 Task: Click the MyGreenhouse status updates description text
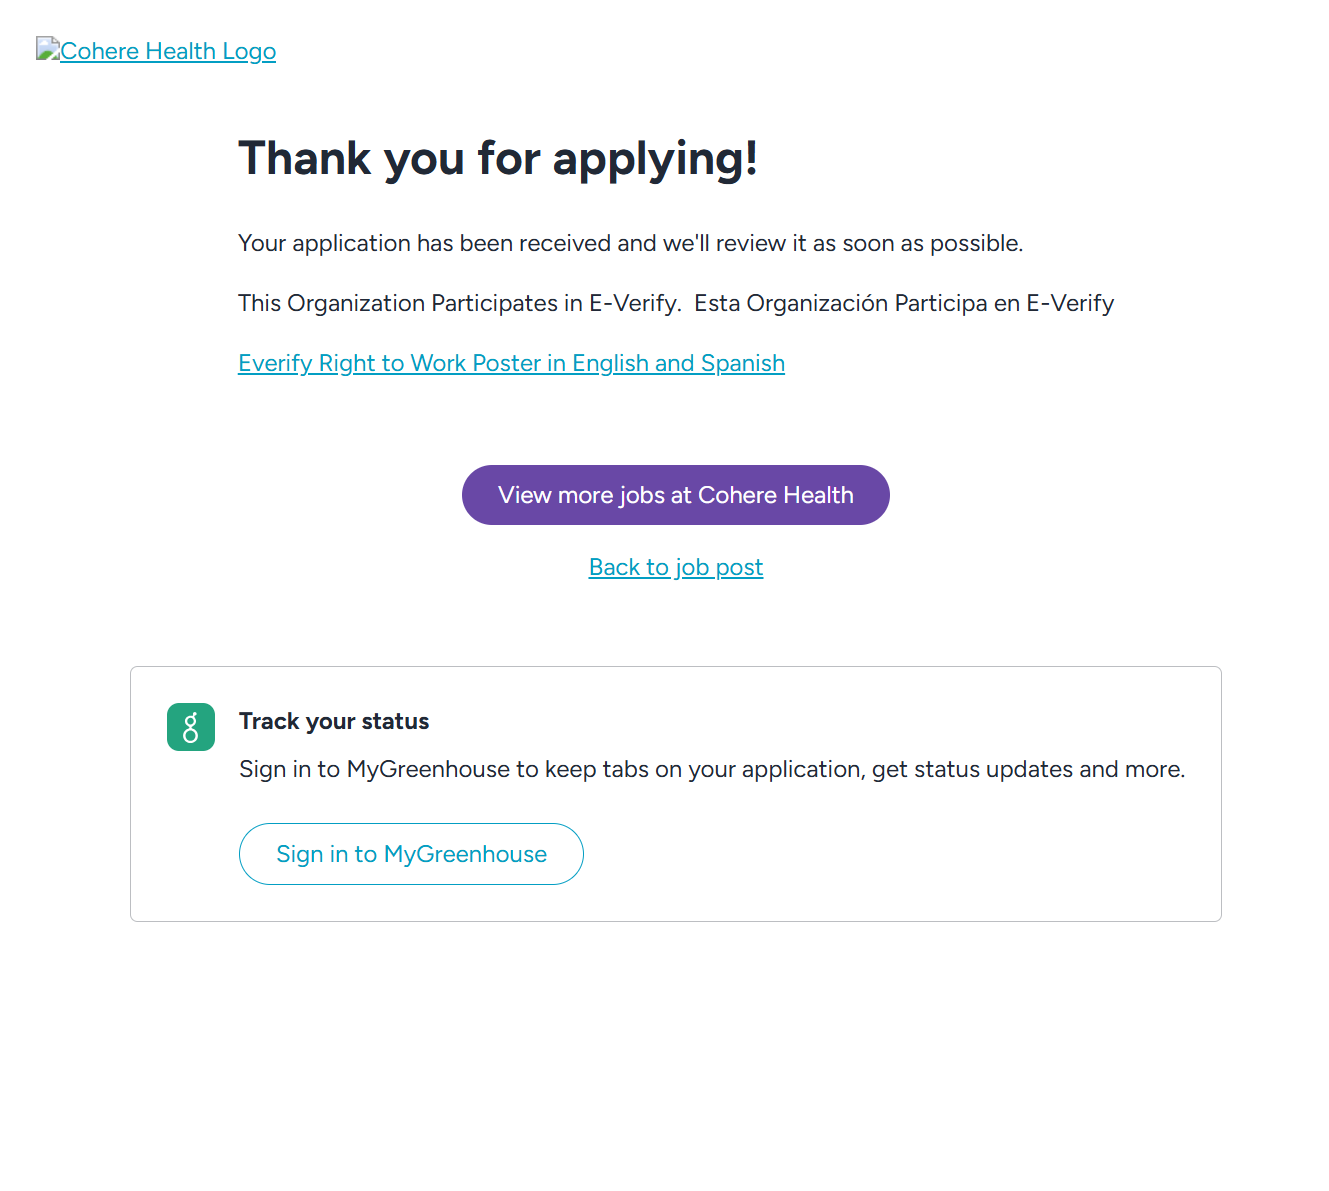(711, 769)
